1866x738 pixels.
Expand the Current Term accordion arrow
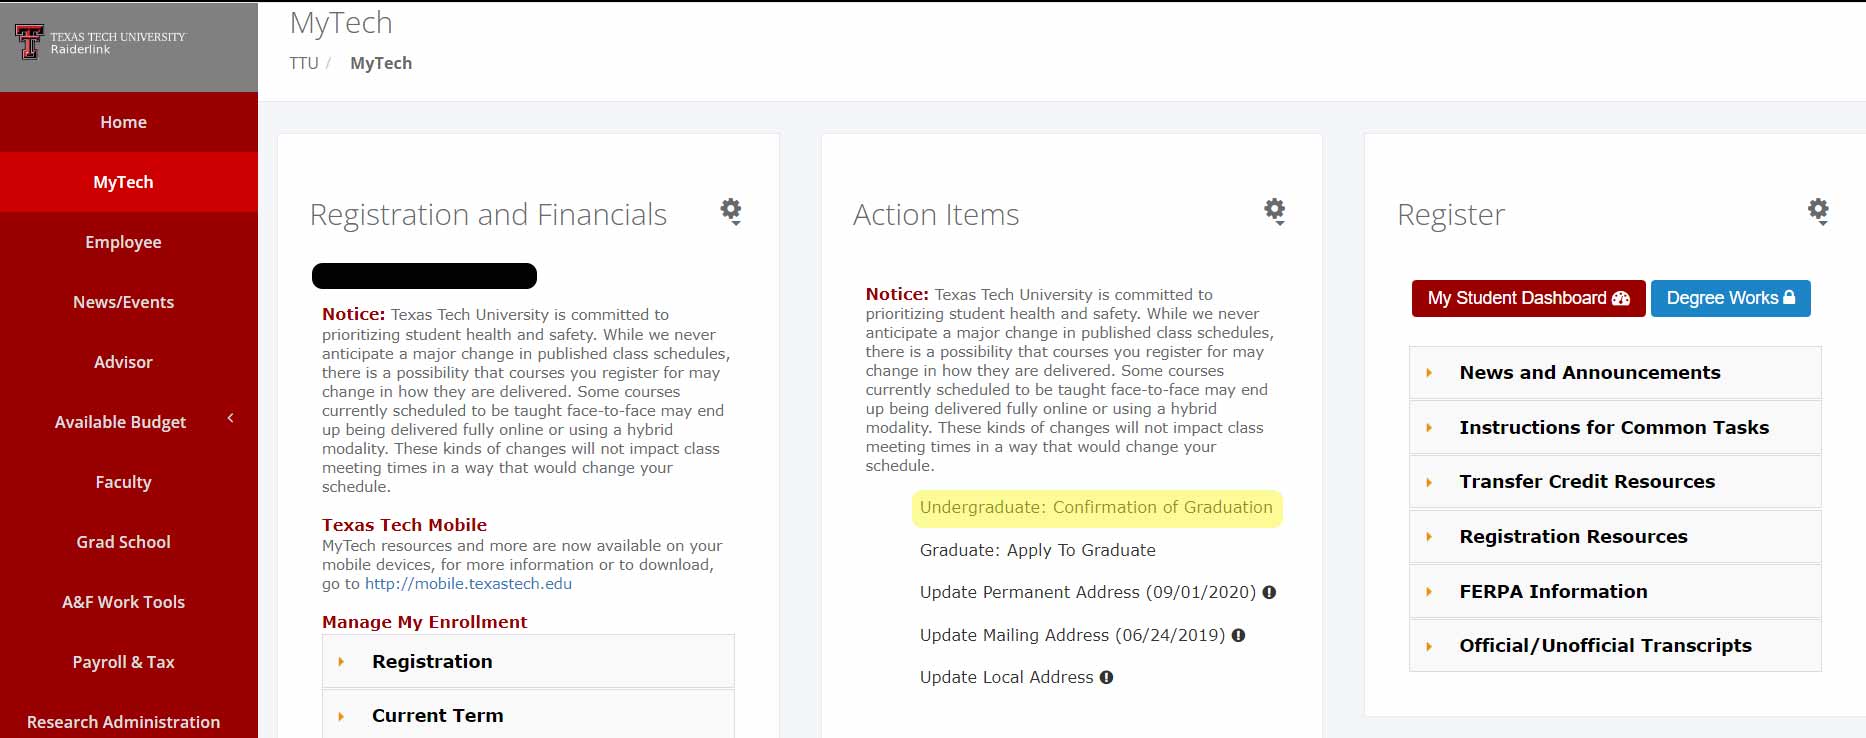[x=341, y=716]
